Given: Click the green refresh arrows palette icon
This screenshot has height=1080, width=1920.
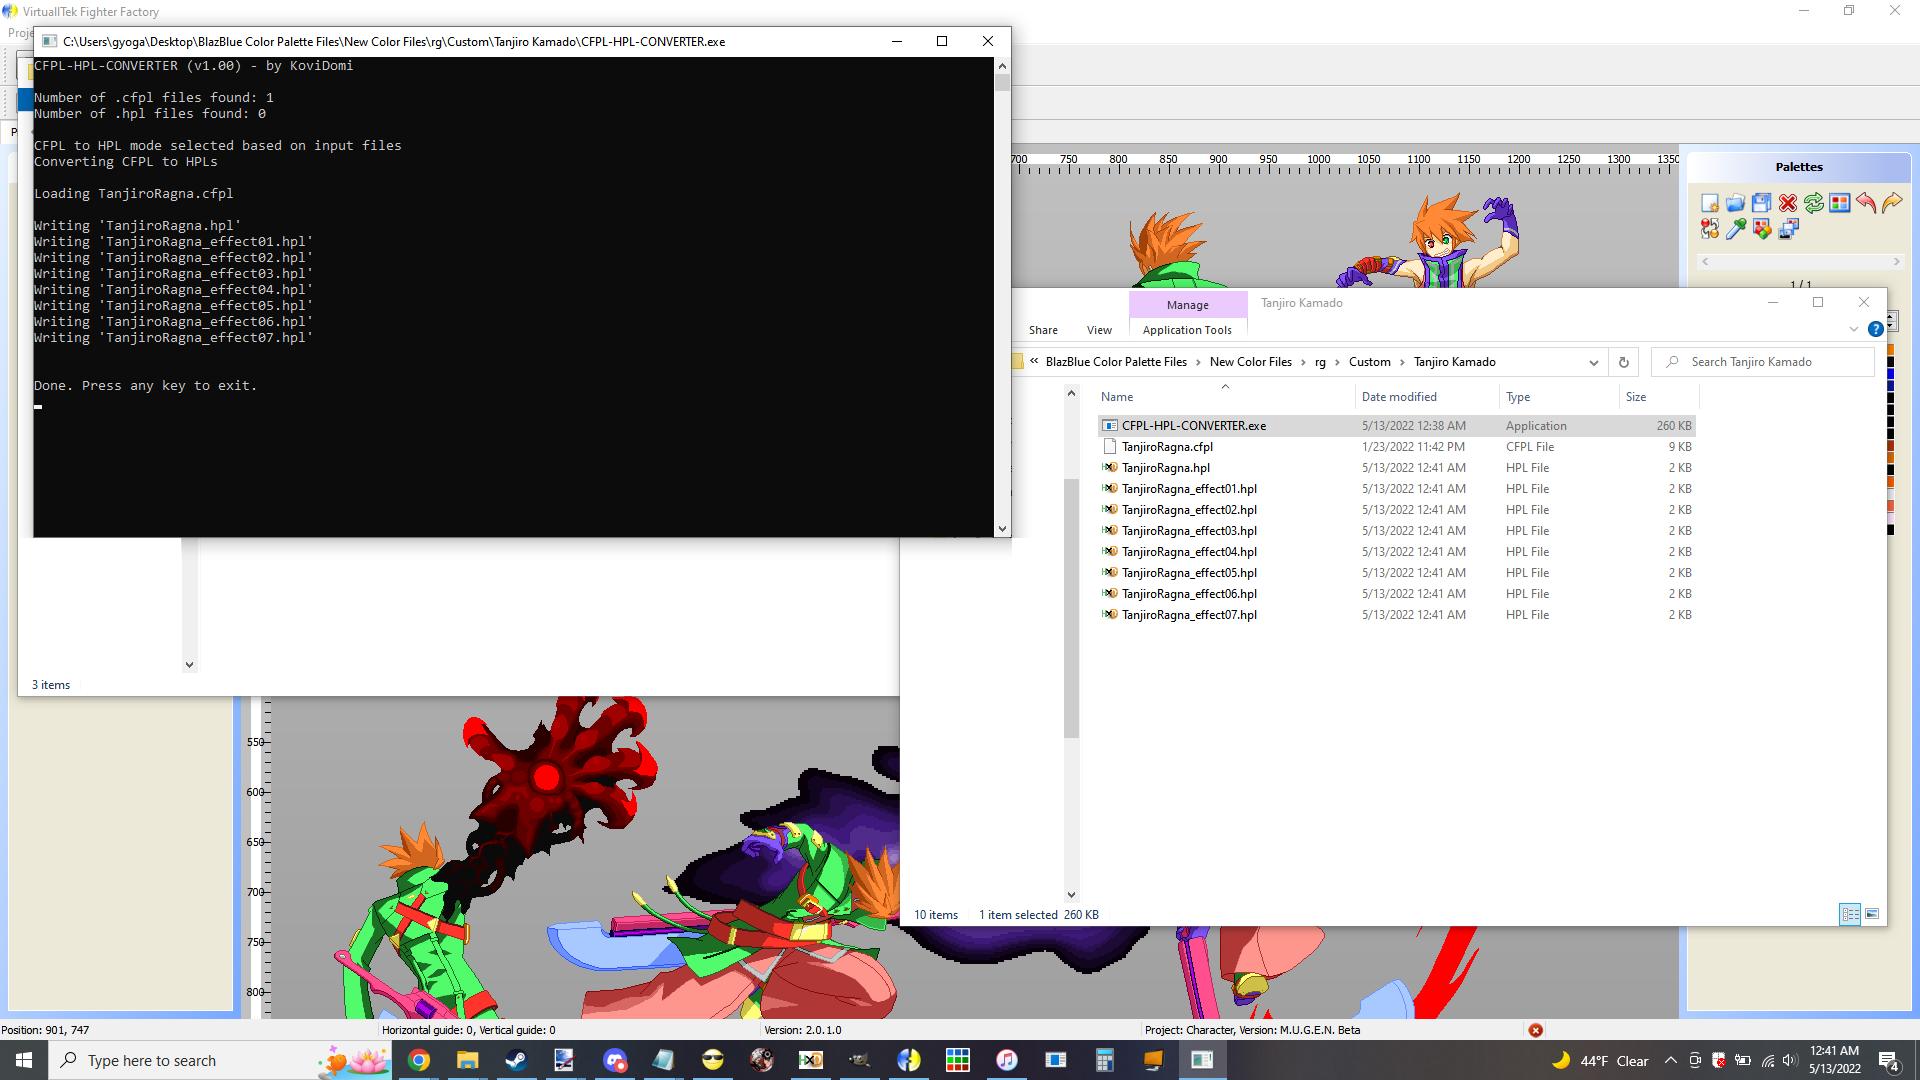Looking at the screenshot, I should click(x=1814, y=203).
